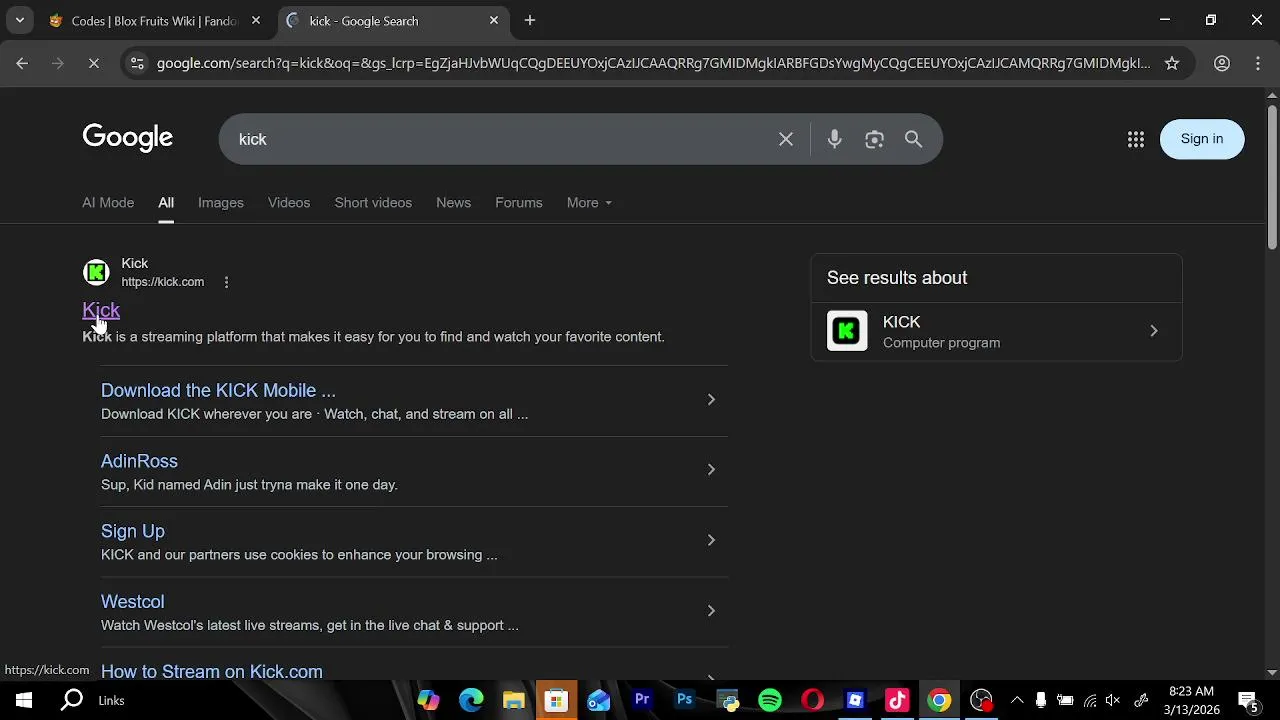Screen dimensions: 1280x720
Task: Expand the More search filters dropdown
Action: 589,202
